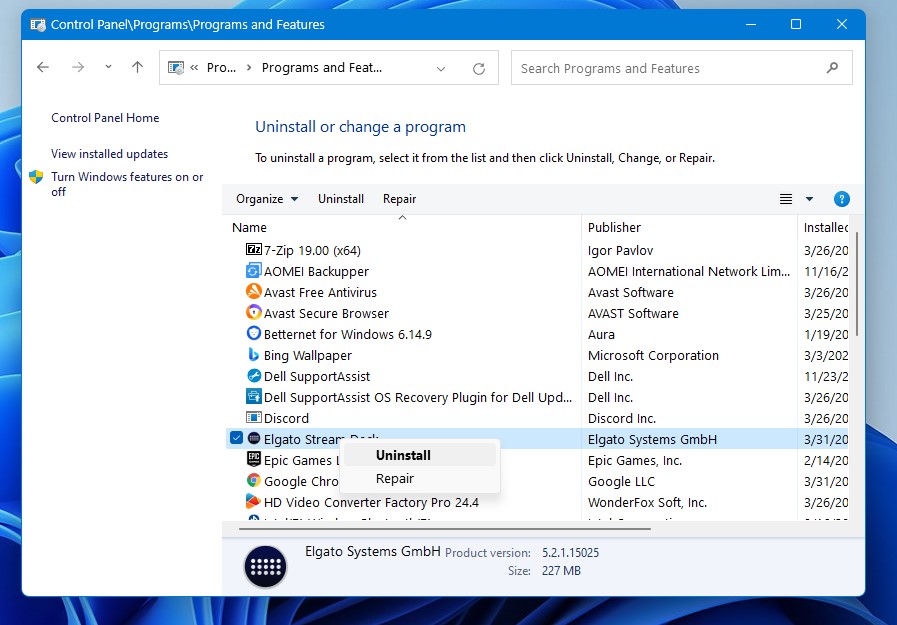Select the Bing Wallpaper entry
The height and width of the screenshot is (625, 897).
coord(307,356)
